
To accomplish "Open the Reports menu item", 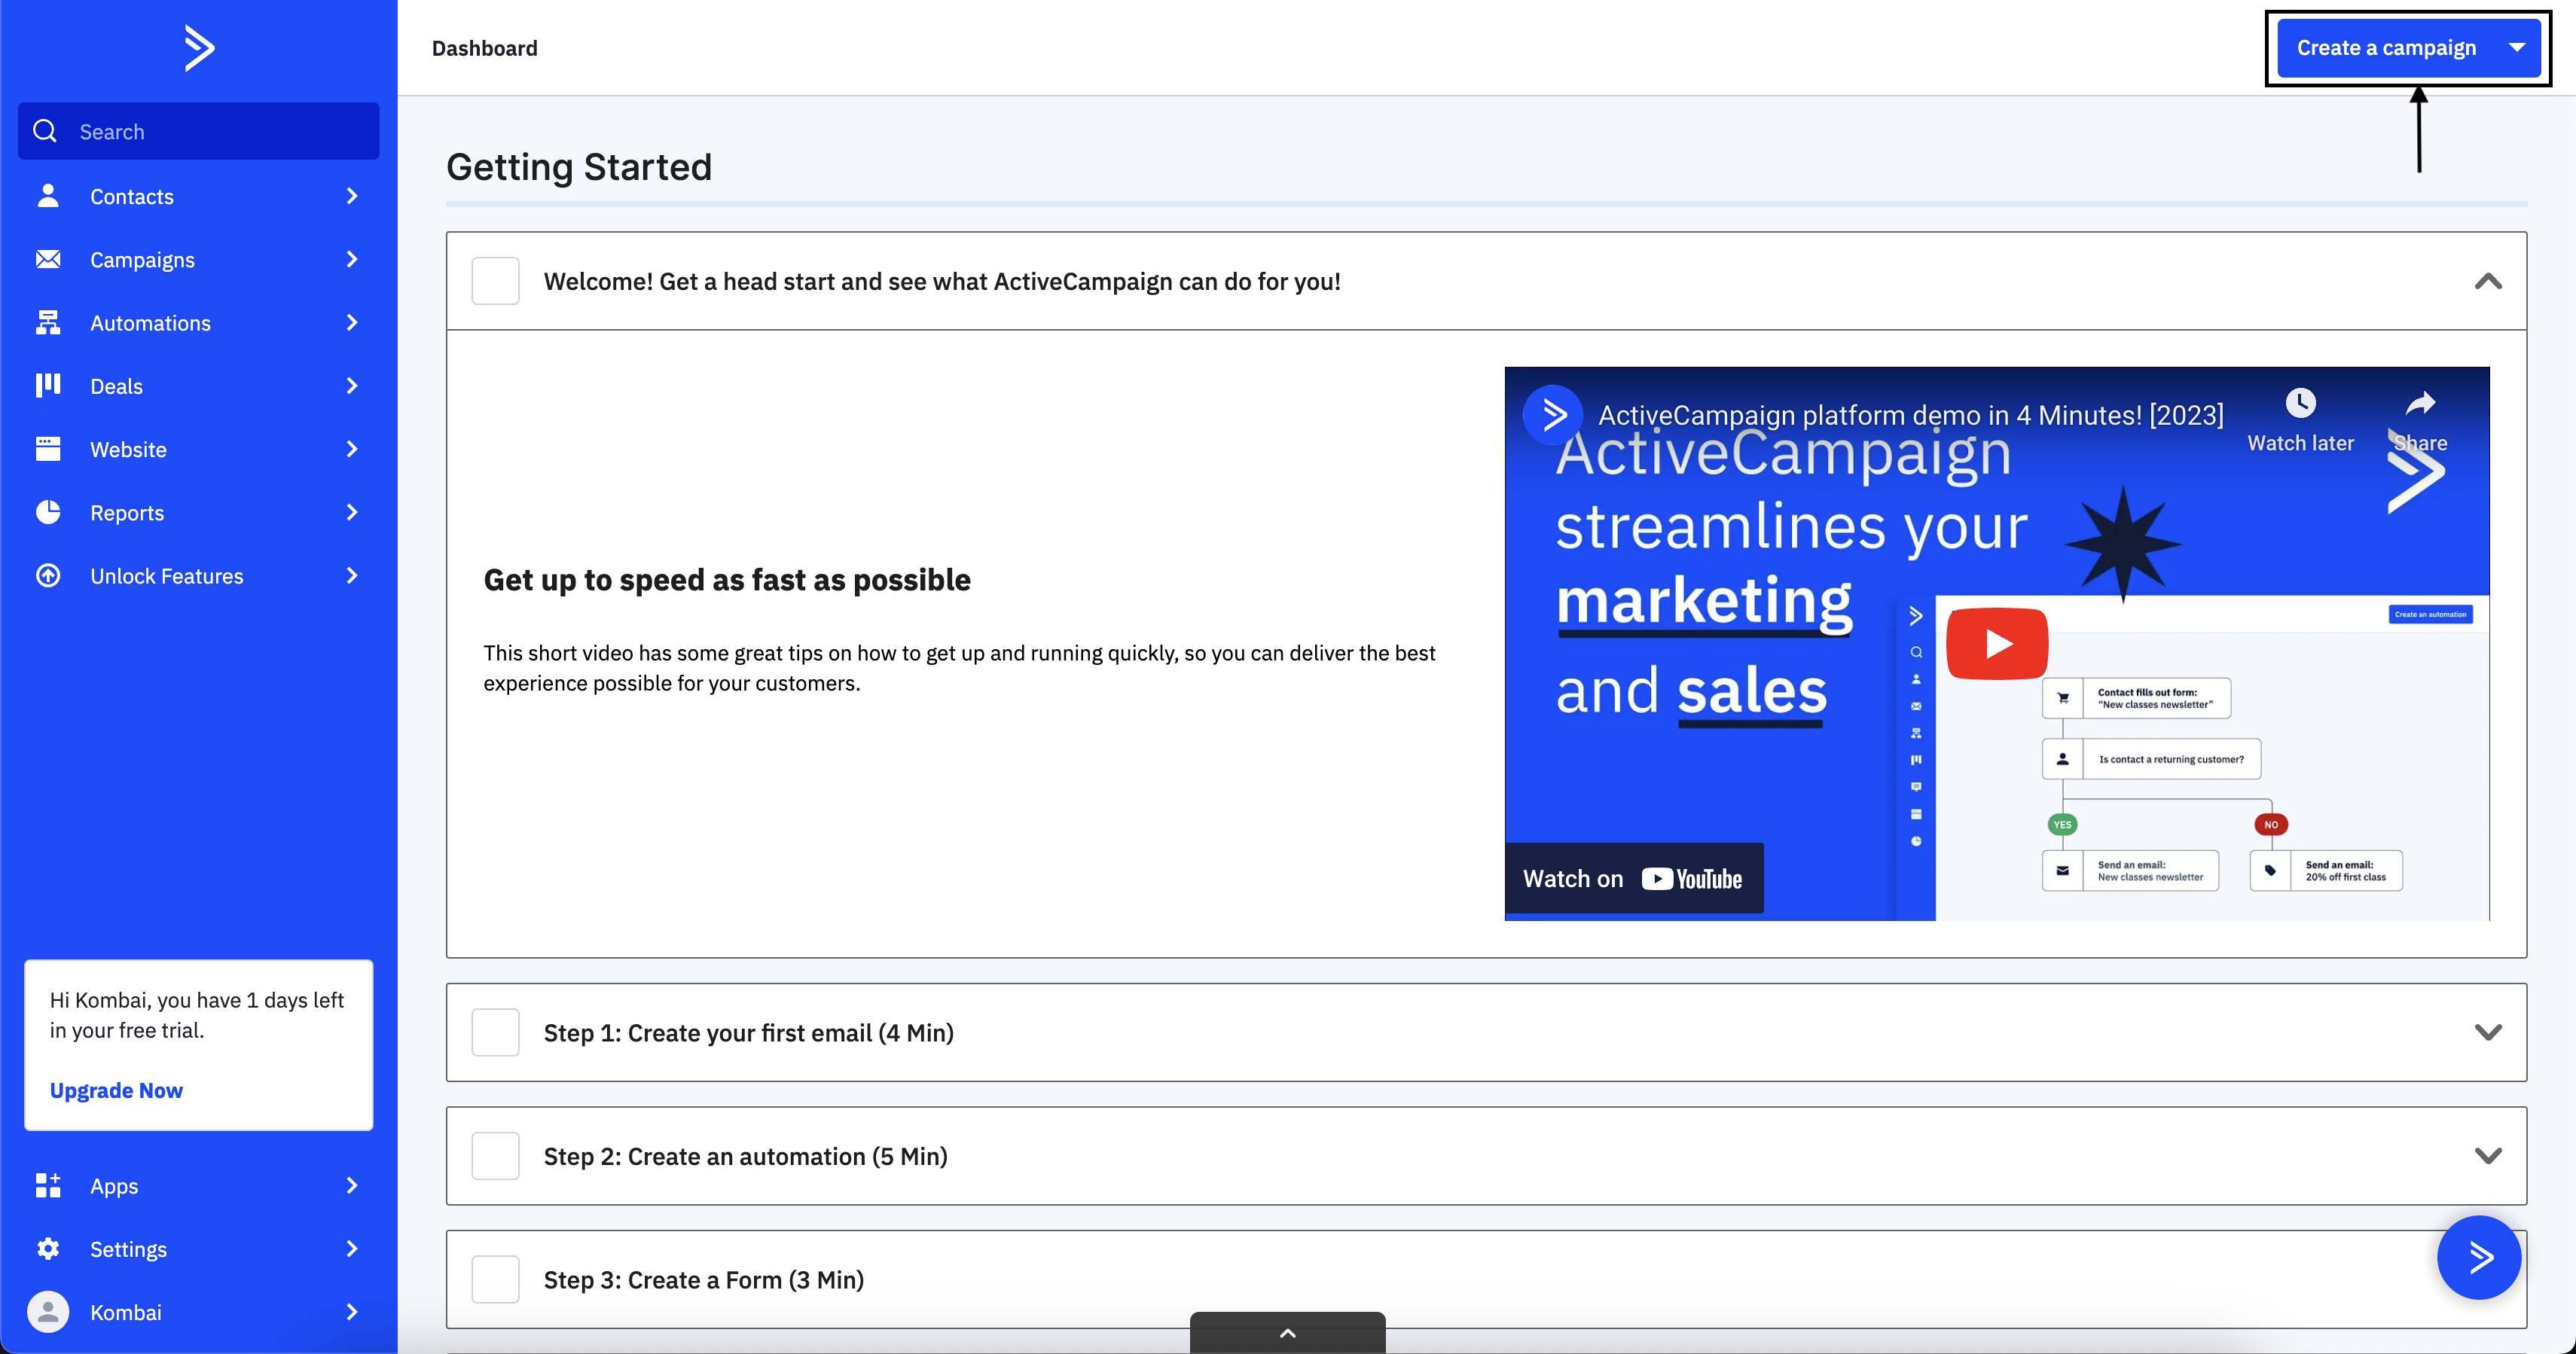I will tap(198, 512).
